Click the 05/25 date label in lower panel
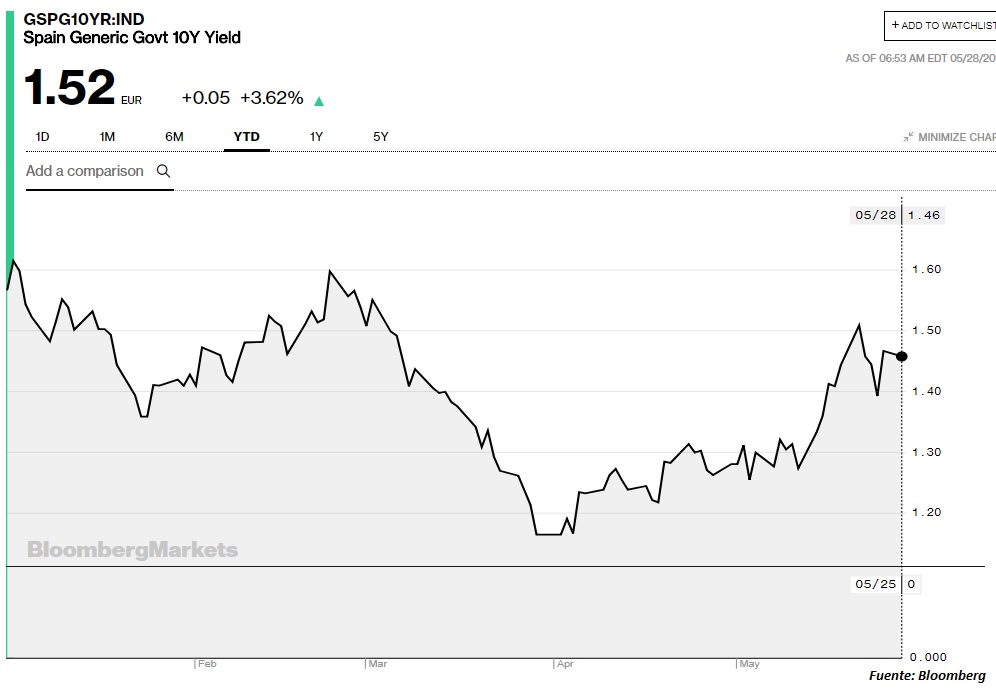The image size is (996, 691). (x=874, y=584)
